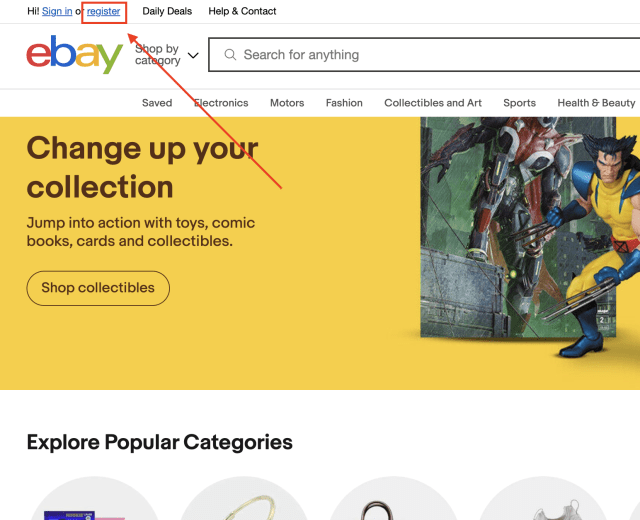
Task: Open the Sports category
Action: [520, 103]
